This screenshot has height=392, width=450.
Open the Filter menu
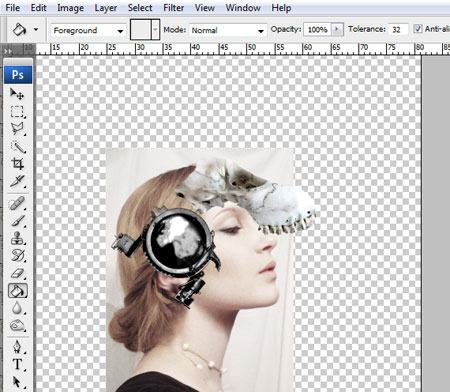coord(173,8)
